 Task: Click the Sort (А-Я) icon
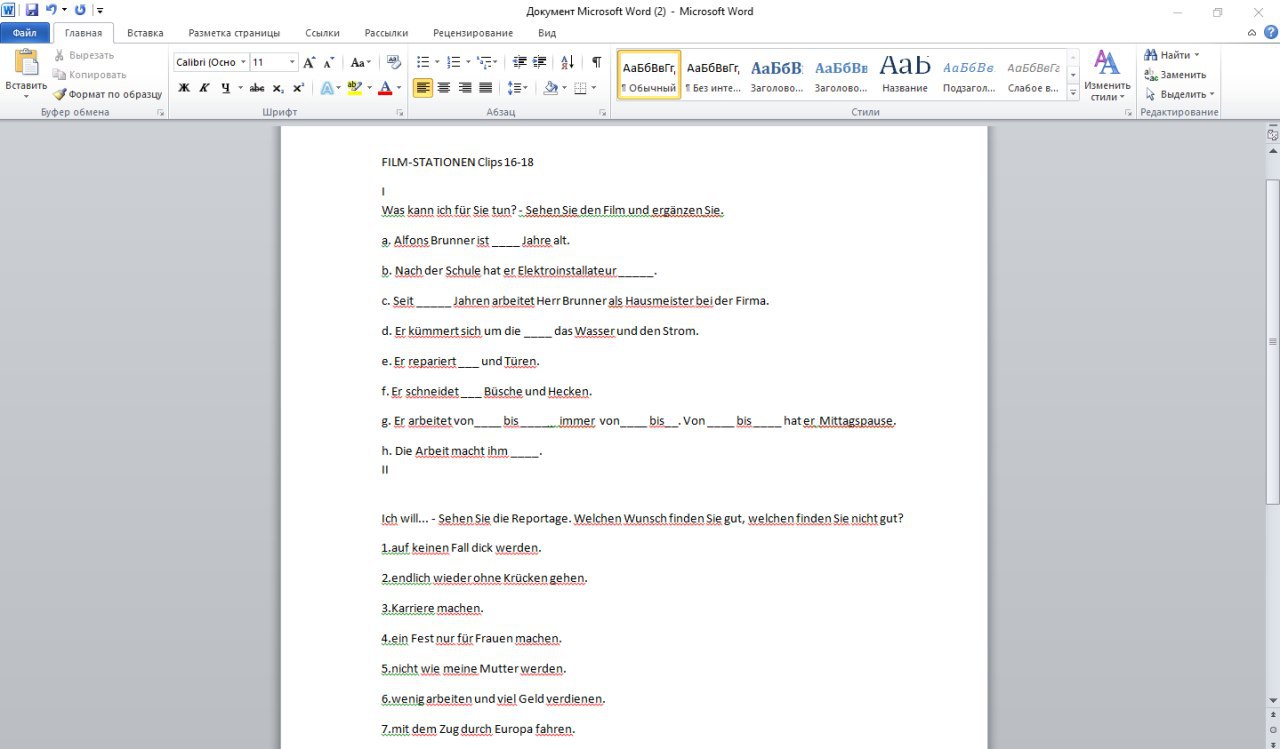click(x=568, y=62)
